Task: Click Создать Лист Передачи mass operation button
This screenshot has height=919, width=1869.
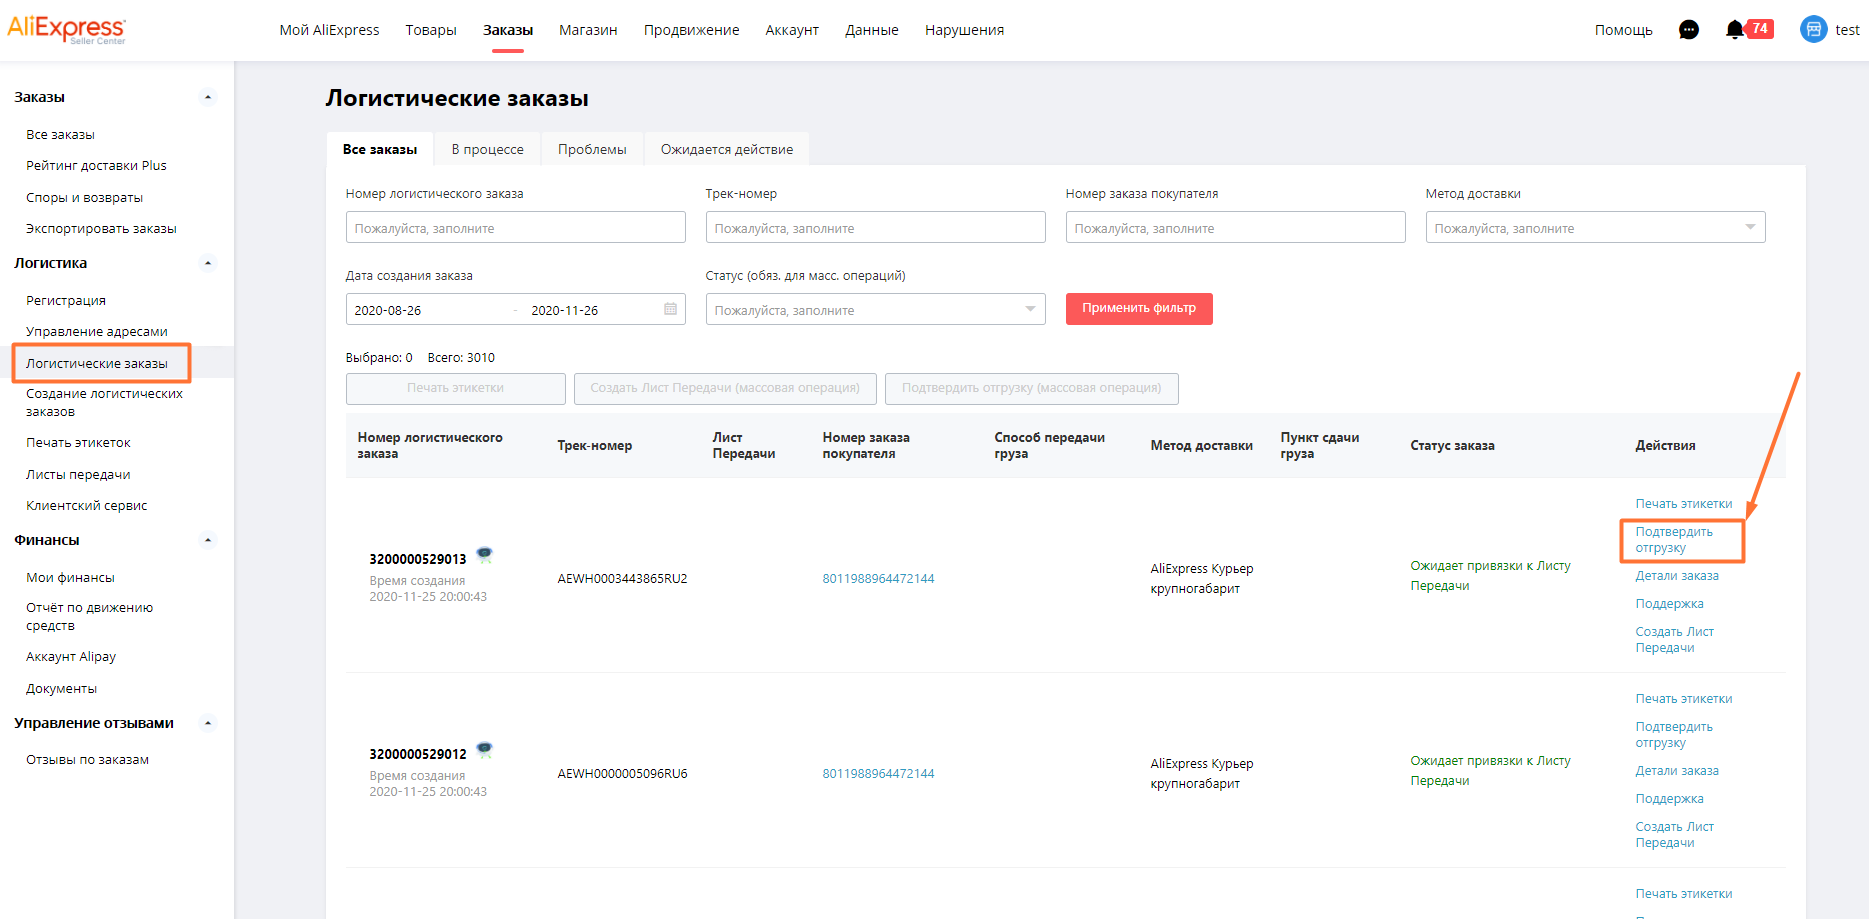Action: pos(725,388)
